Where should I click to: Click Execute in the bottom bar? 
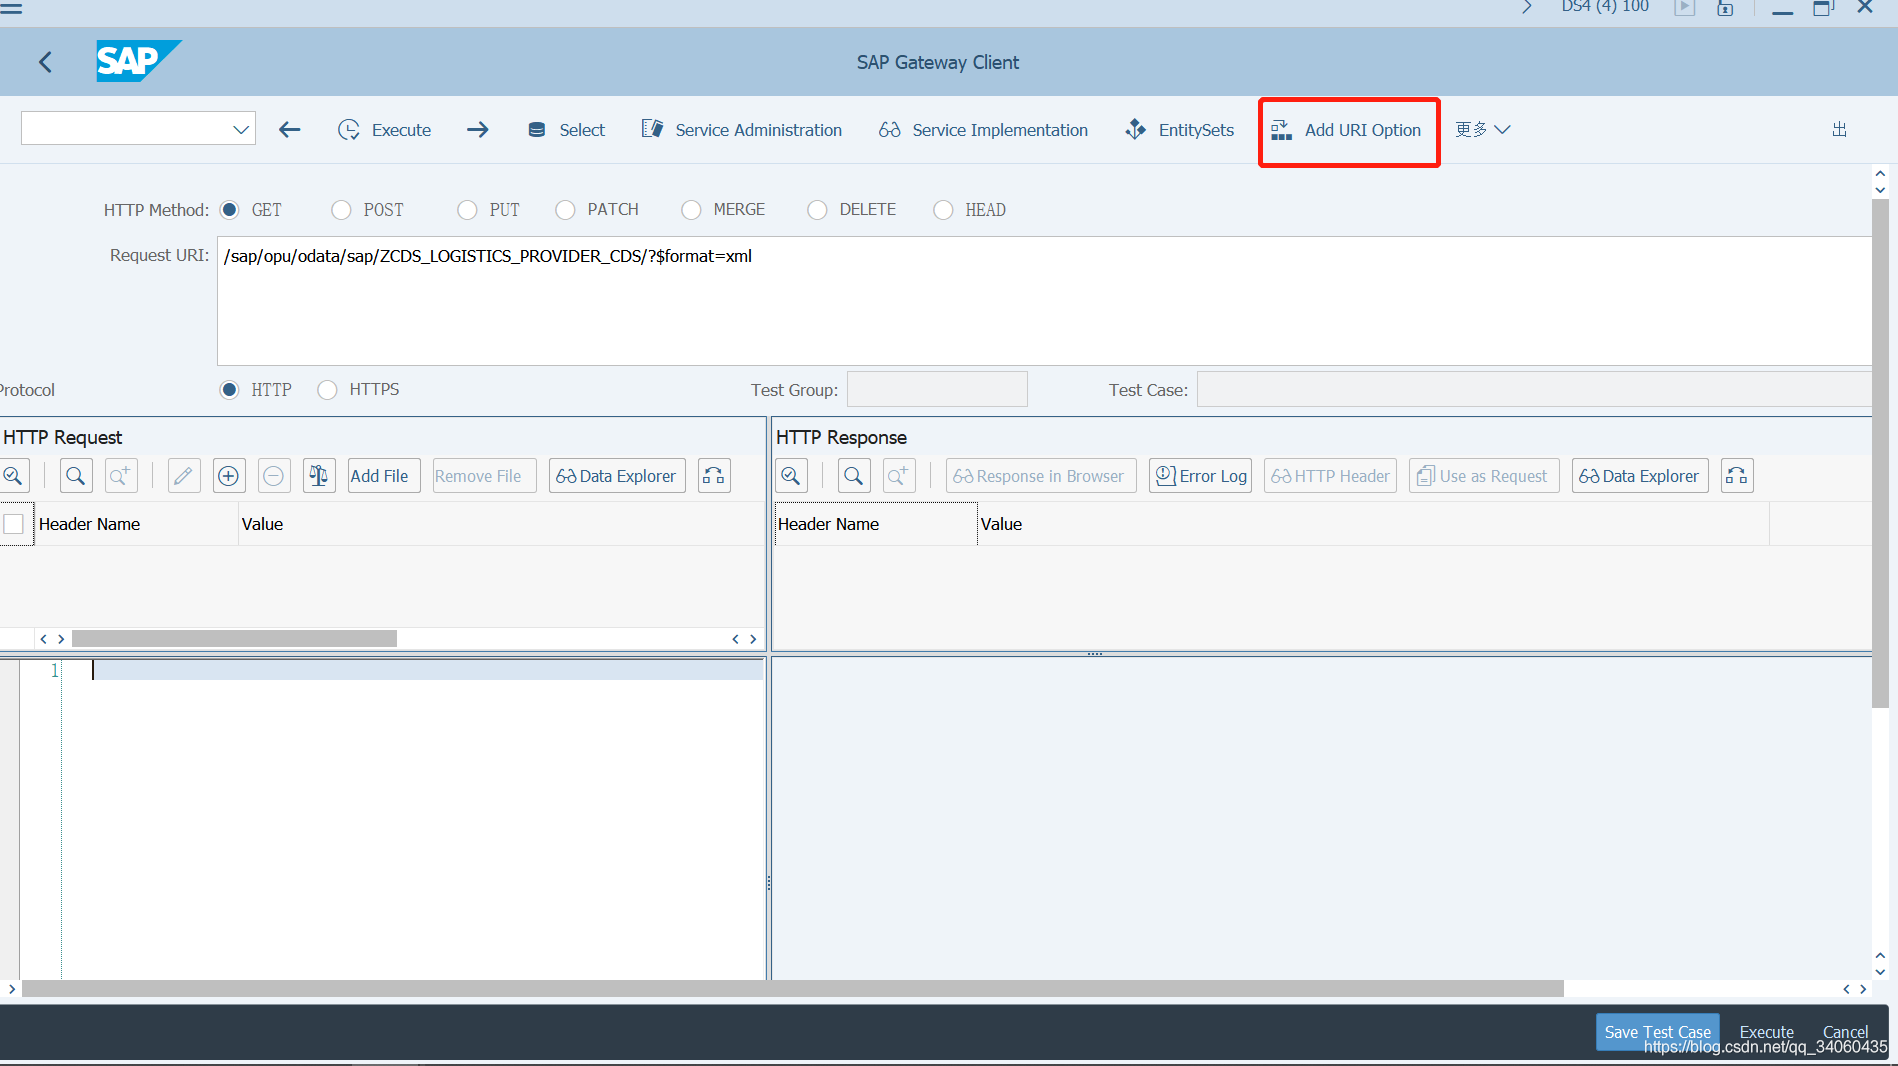click(1766, 1032)
